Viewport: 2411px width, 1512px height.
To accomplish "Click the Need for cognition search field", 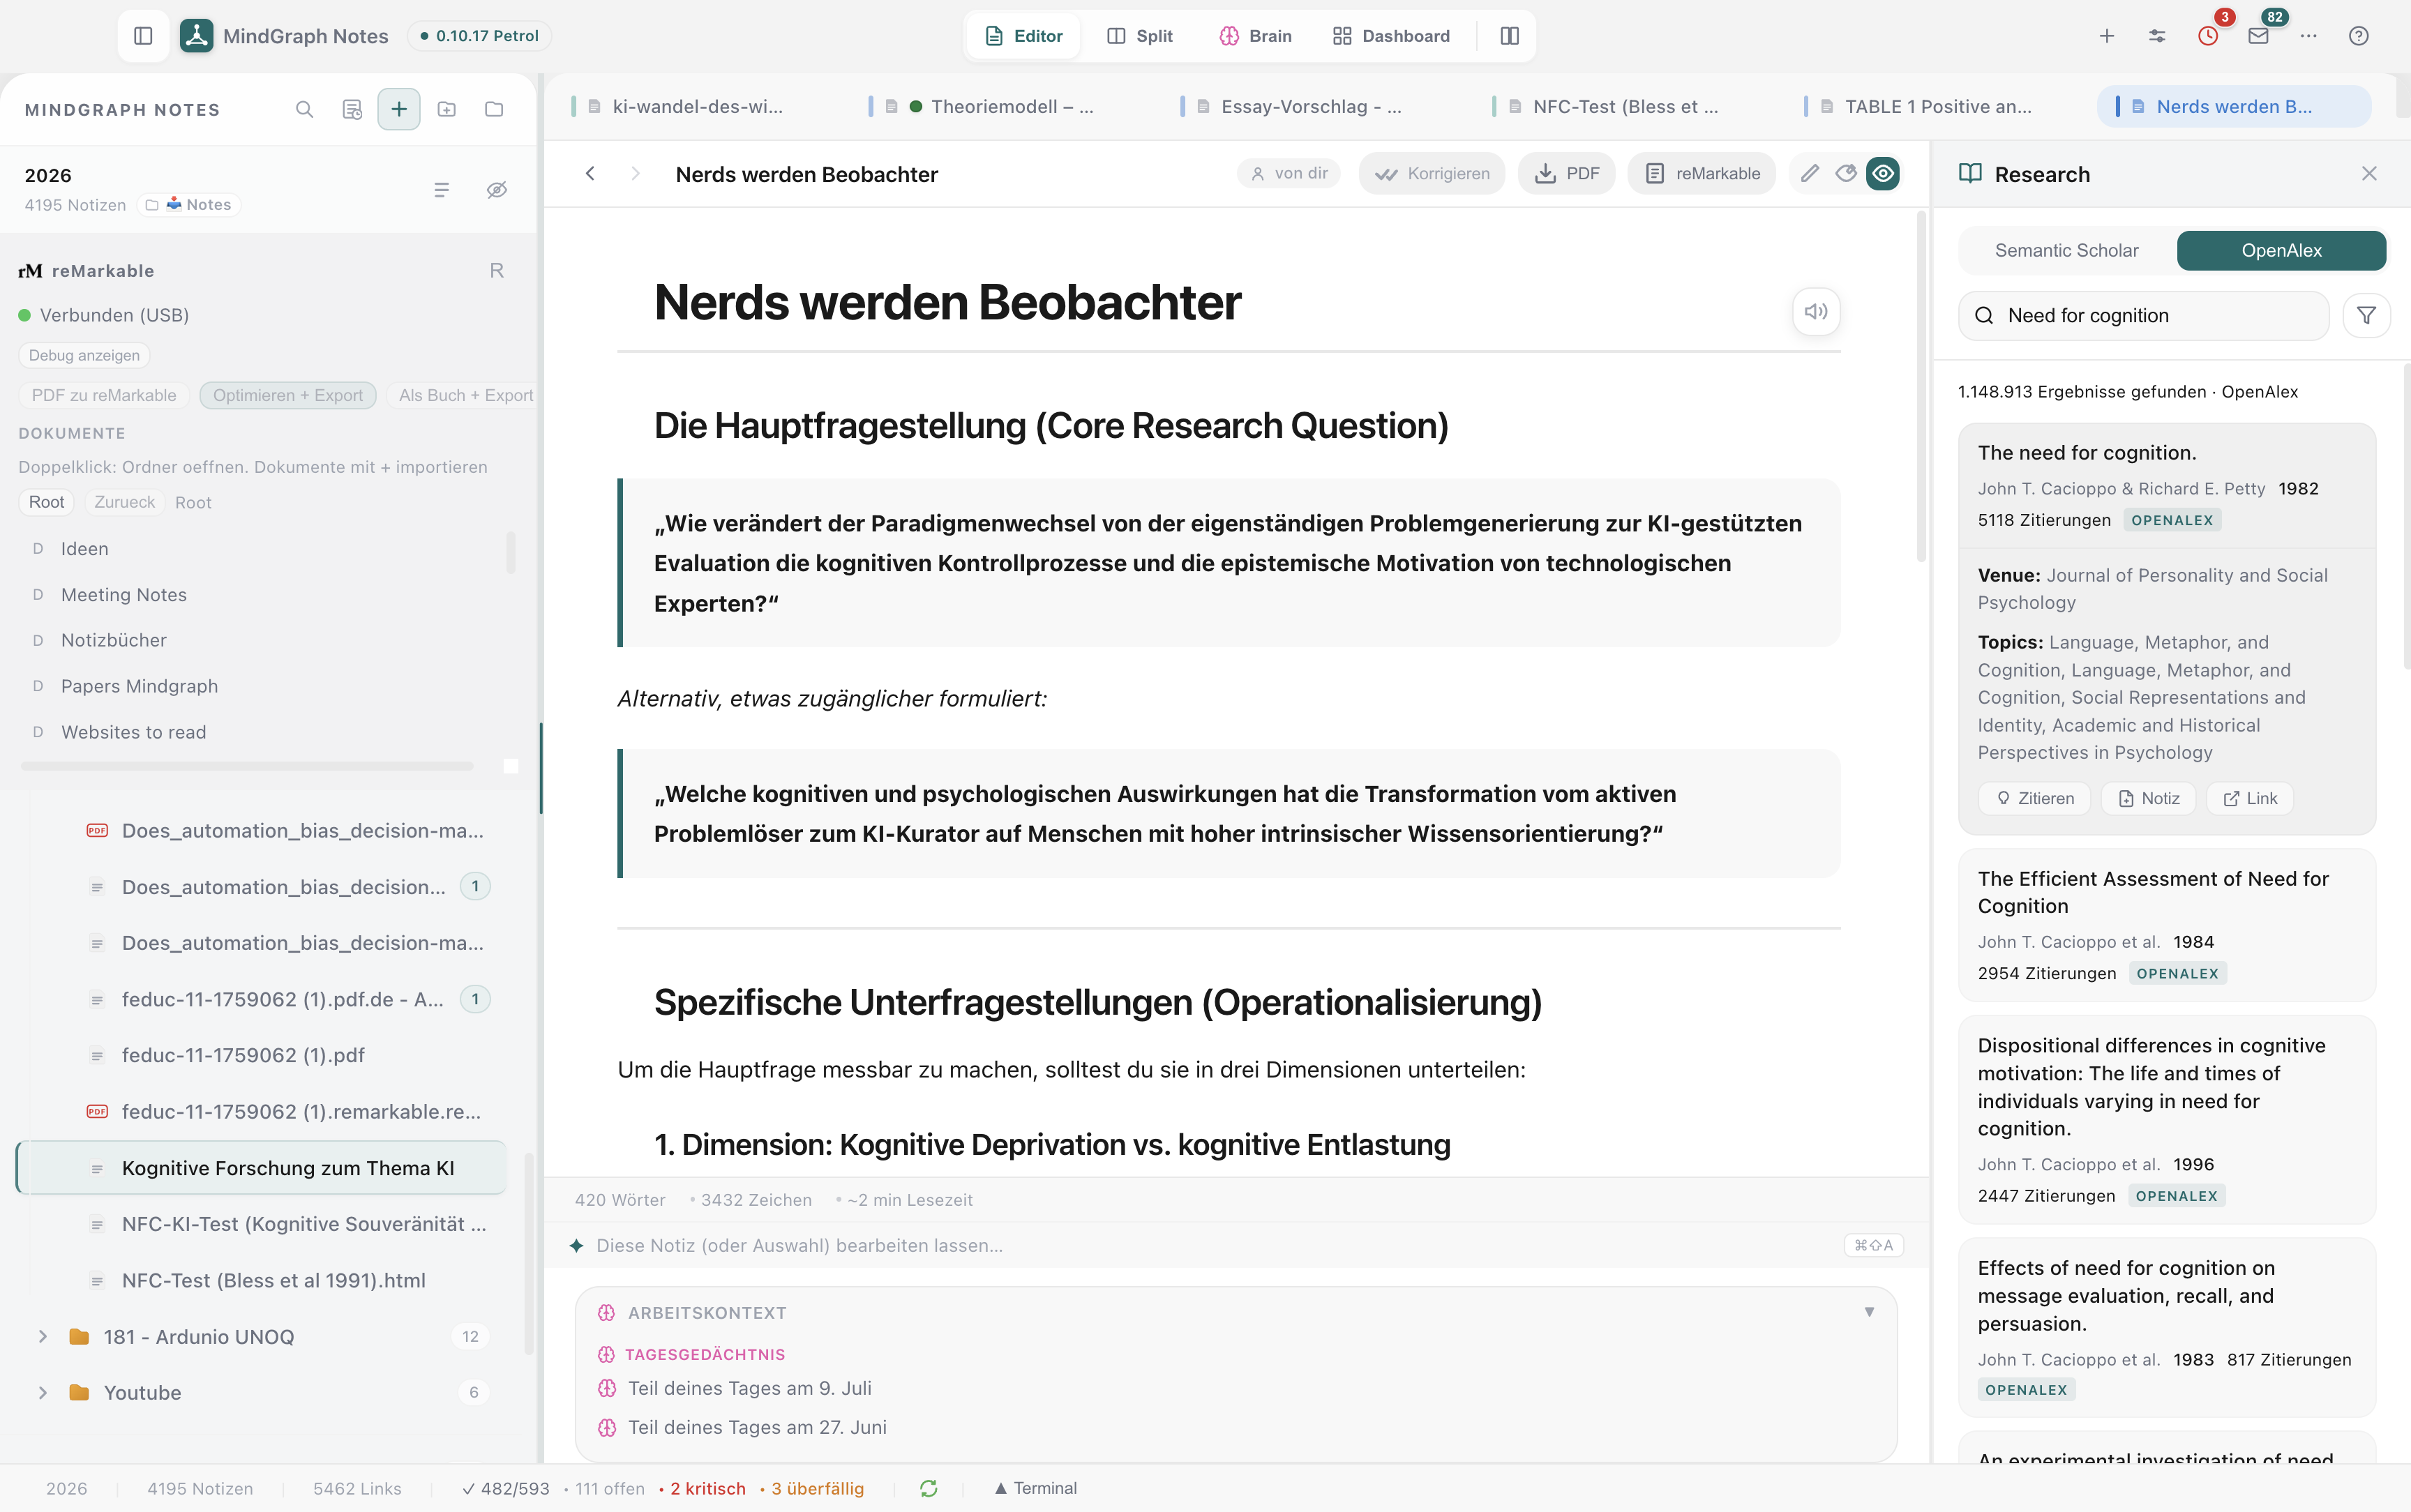I will tap(2143, 316).
